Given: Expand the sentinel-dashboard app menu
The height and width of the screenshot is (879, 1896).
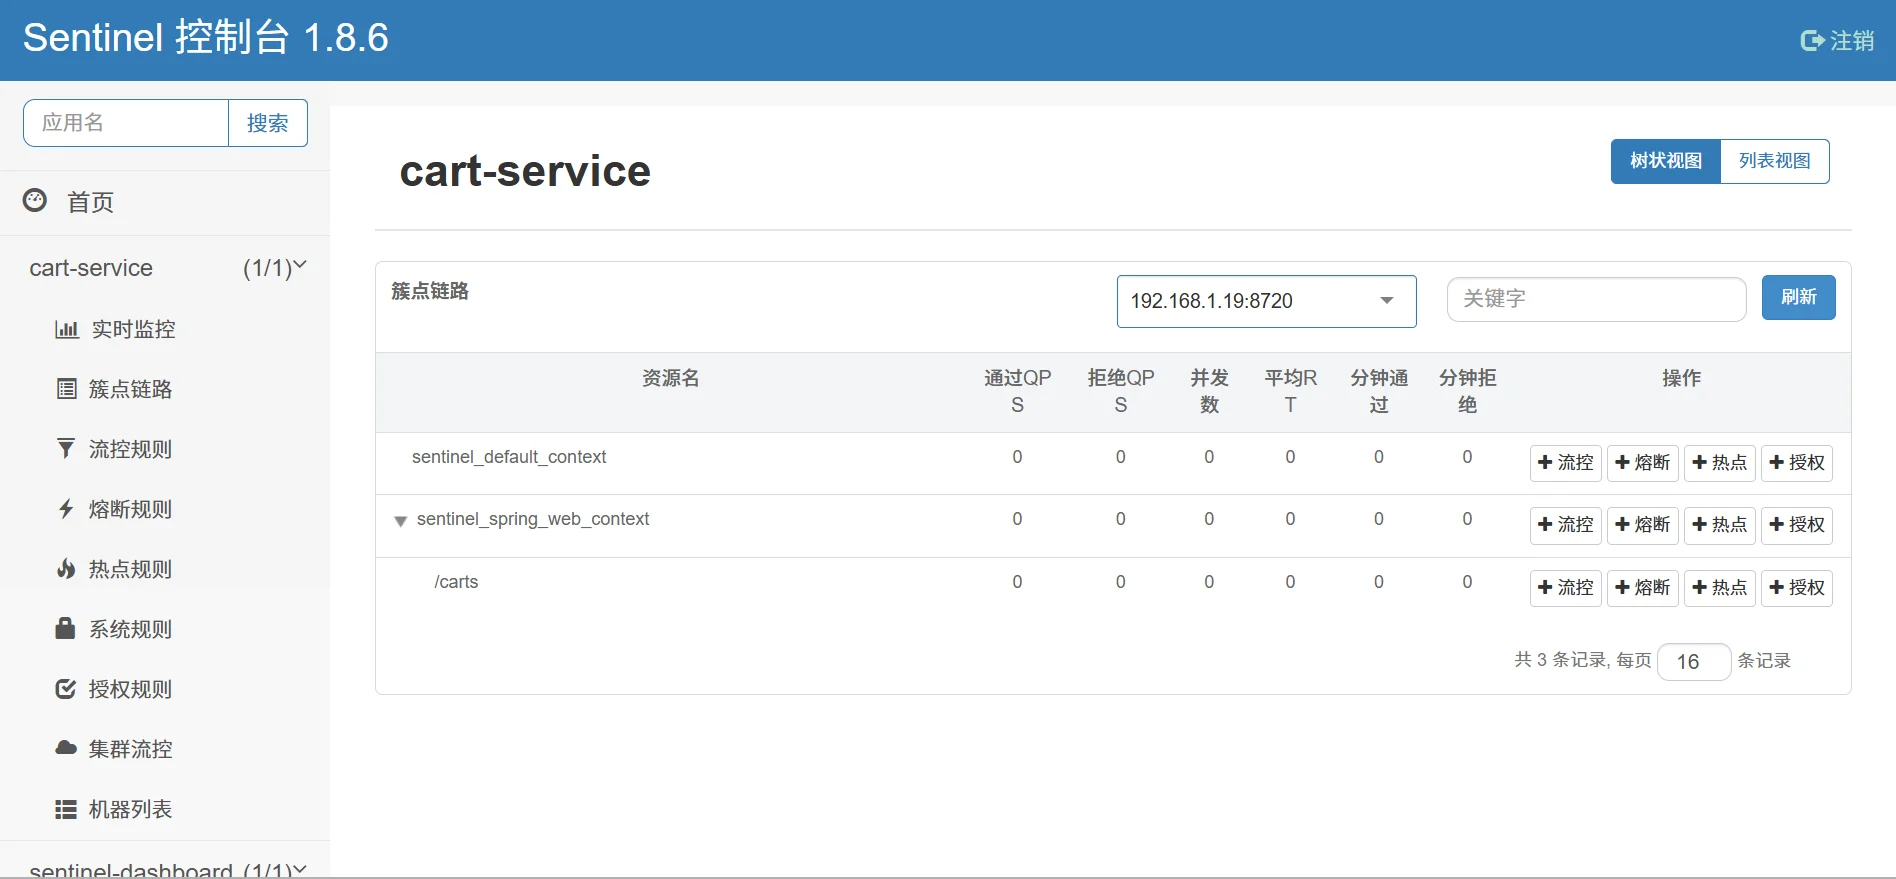Looking at the screenshot, I should 165,868.
